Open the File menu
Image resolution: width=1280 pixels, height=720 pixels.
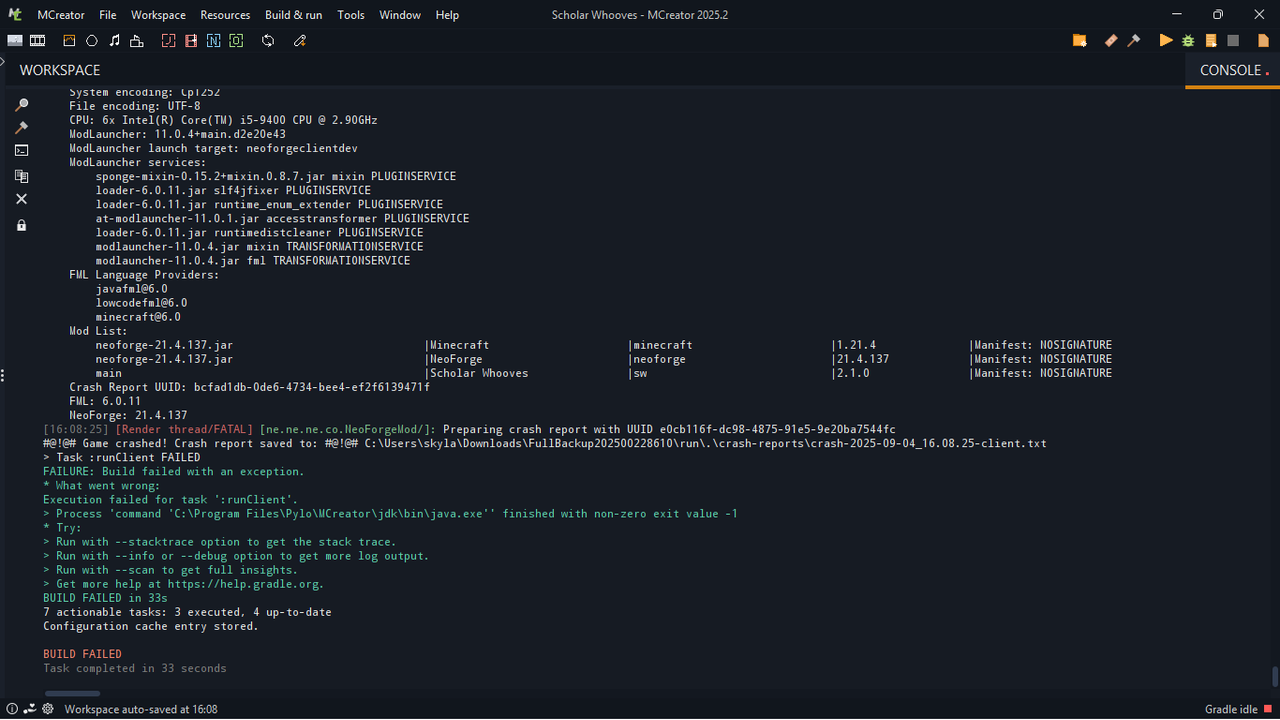pos(108,15)
